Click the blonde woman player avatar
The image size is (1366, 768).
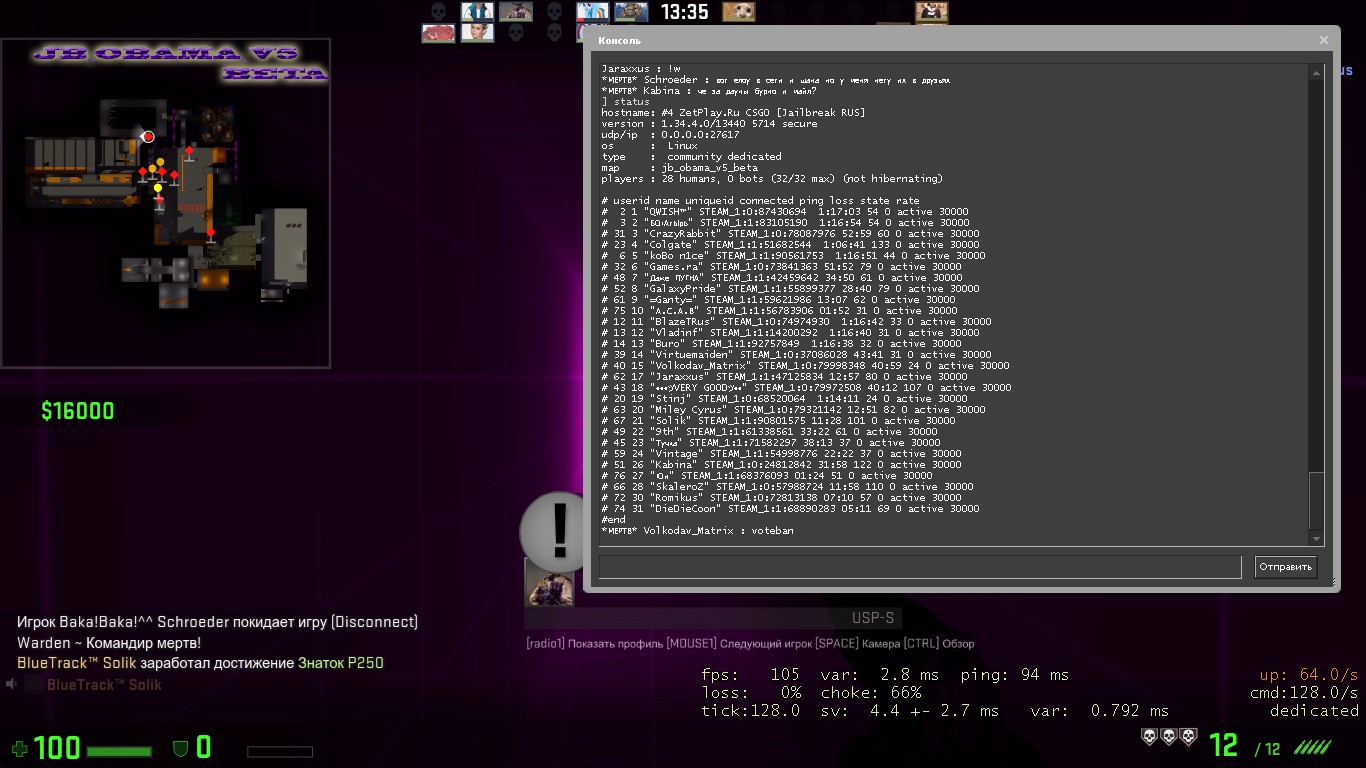coord(477,32)
